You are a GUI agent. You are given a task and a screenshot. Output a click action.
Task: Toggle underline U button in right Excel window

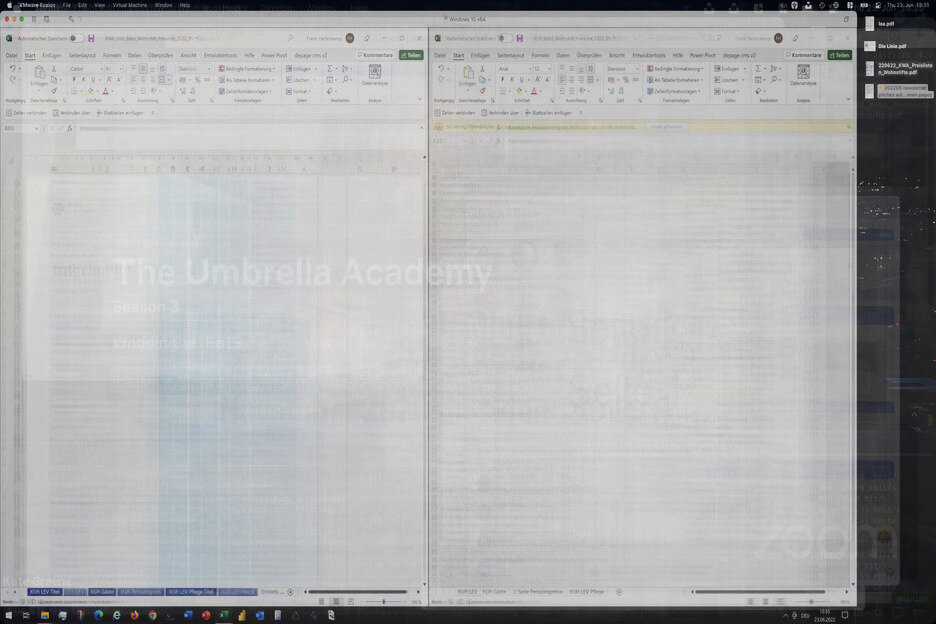tap(522, 80)
